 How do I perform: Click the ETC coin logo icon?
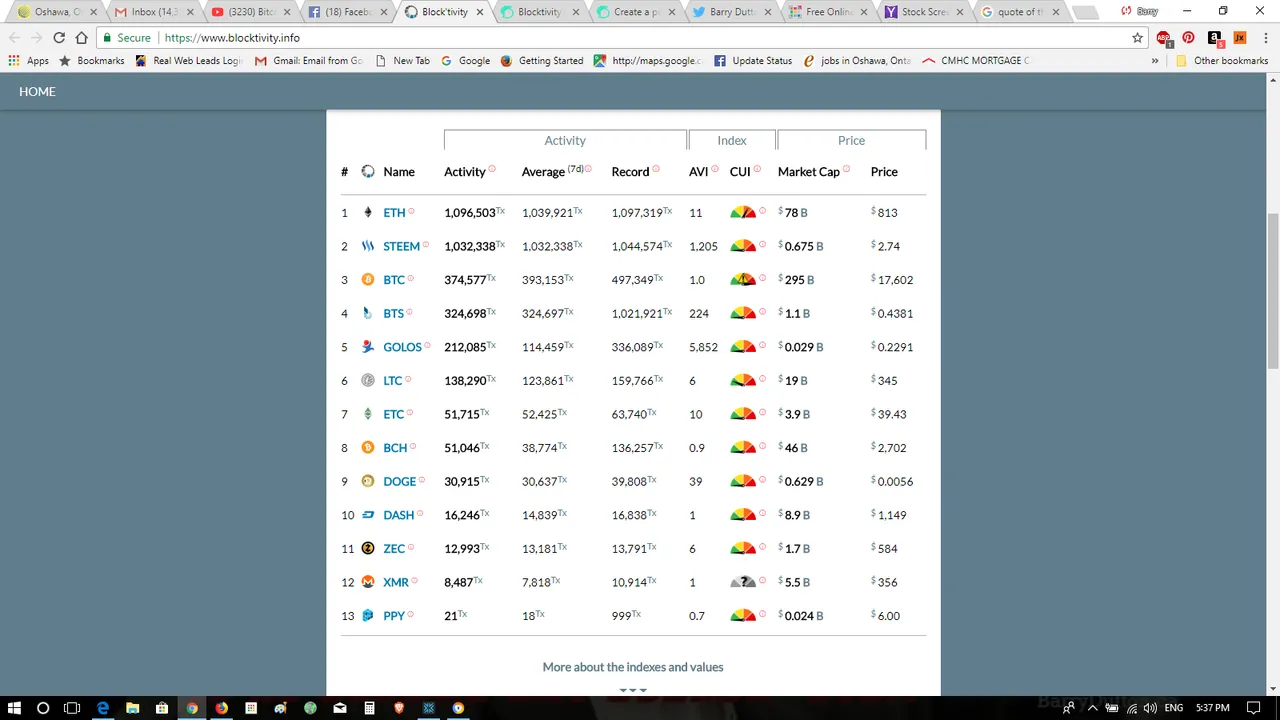pos(368,414)
